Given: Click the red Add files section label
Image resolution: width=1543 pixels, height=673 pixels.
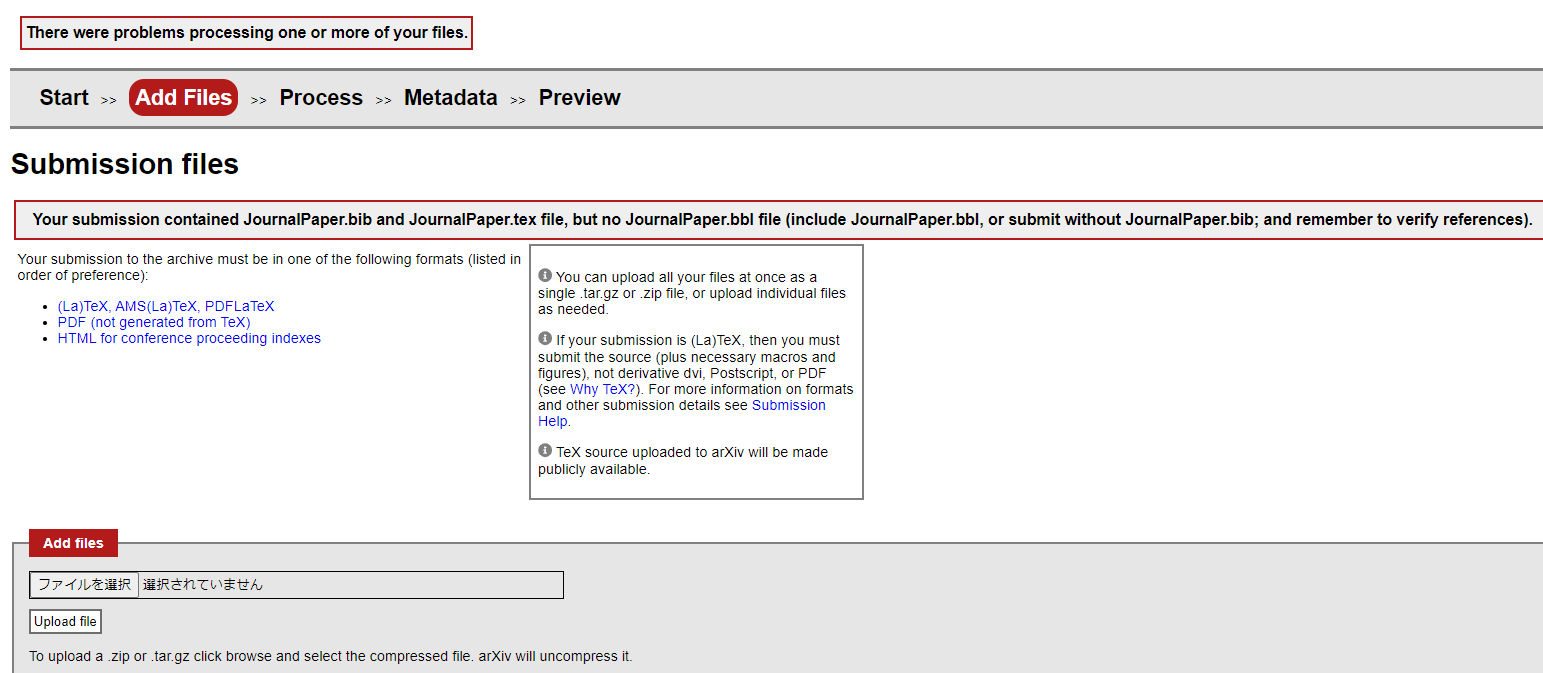Looking at the screenshot, I should point(73,543).
